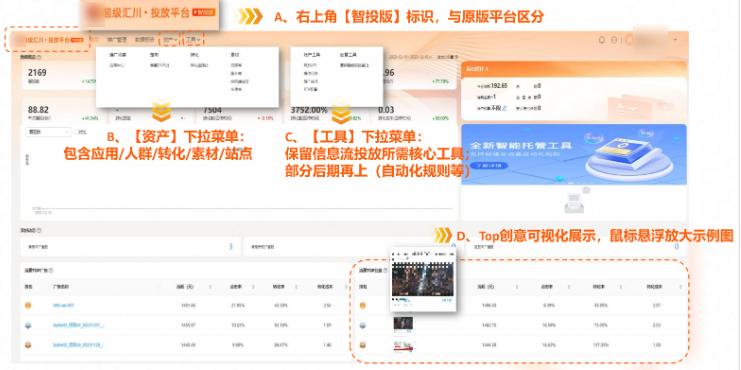Click the info icon next to 消耗TOP广告

coord(51,270)
